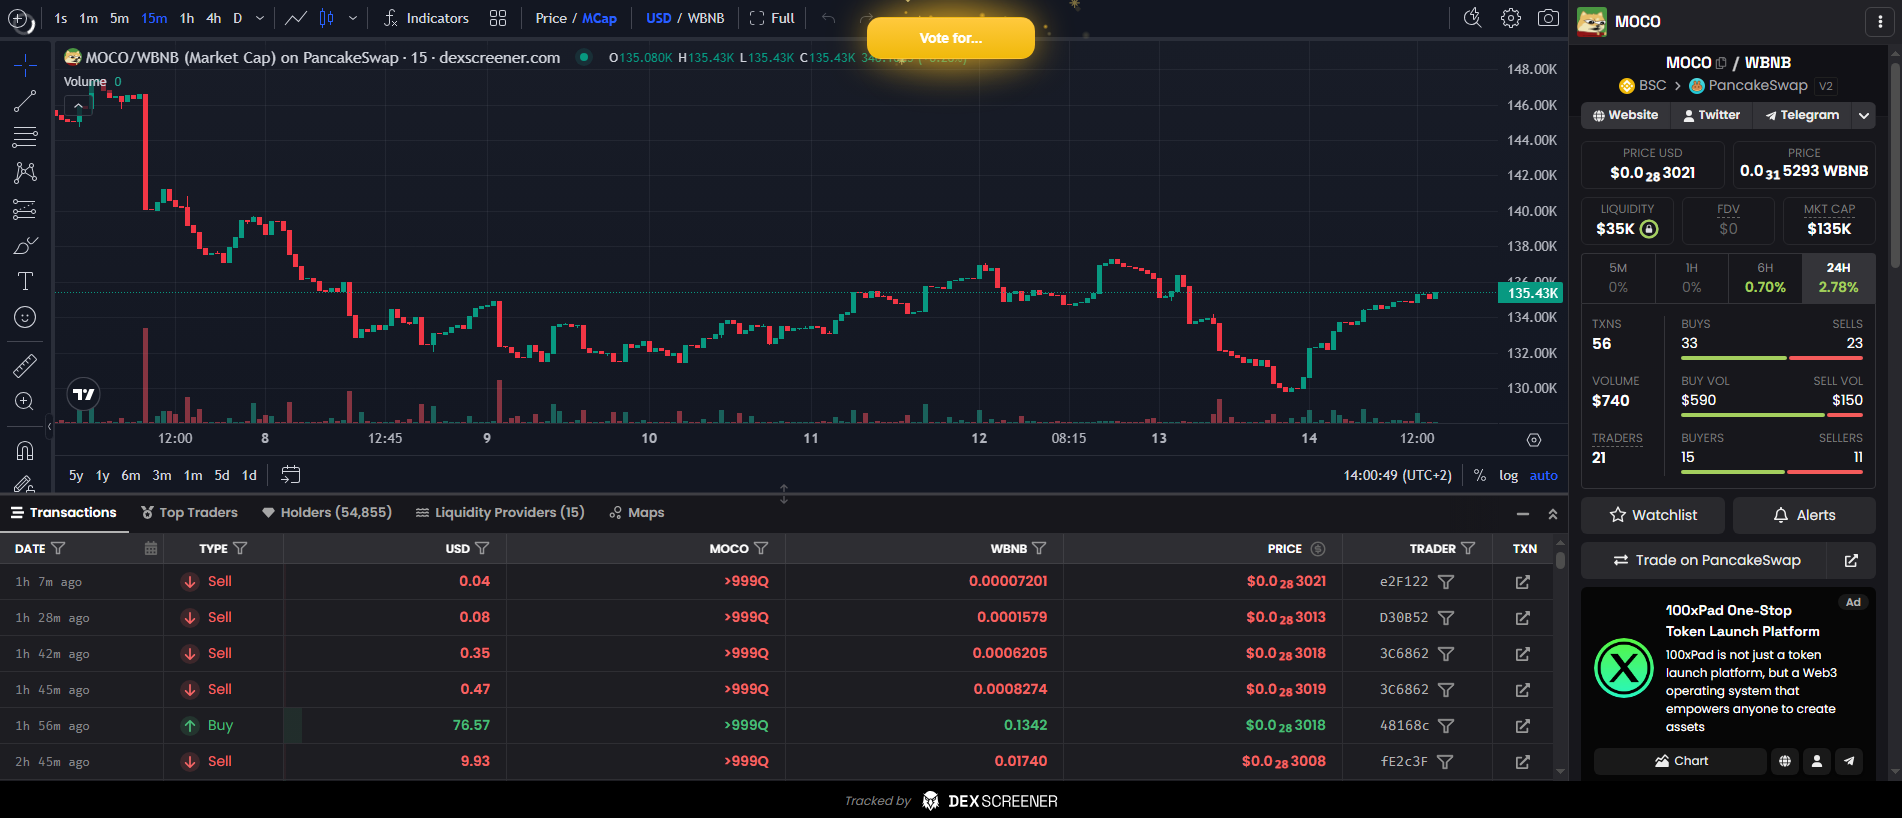
Task: Open the quick search time icon
Action: (x=1472, y=18)
